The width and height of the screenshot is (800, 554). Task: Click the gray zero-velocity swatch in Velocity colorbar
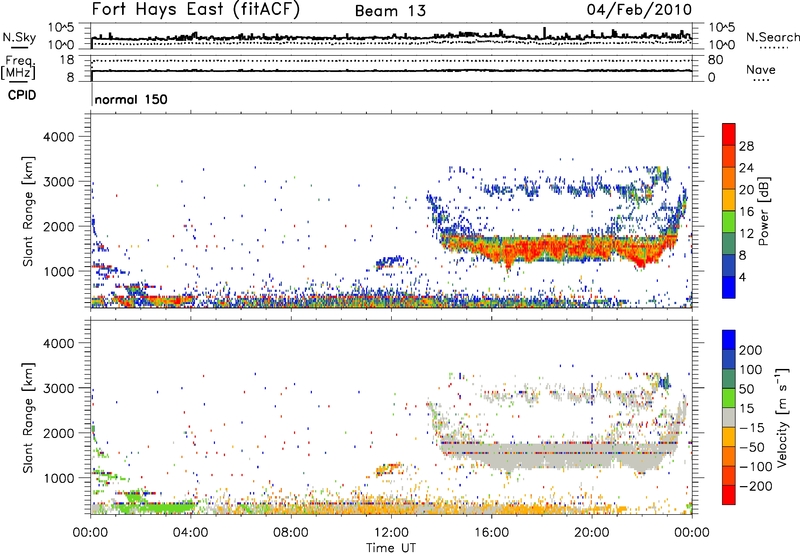[x=729, y=417]
